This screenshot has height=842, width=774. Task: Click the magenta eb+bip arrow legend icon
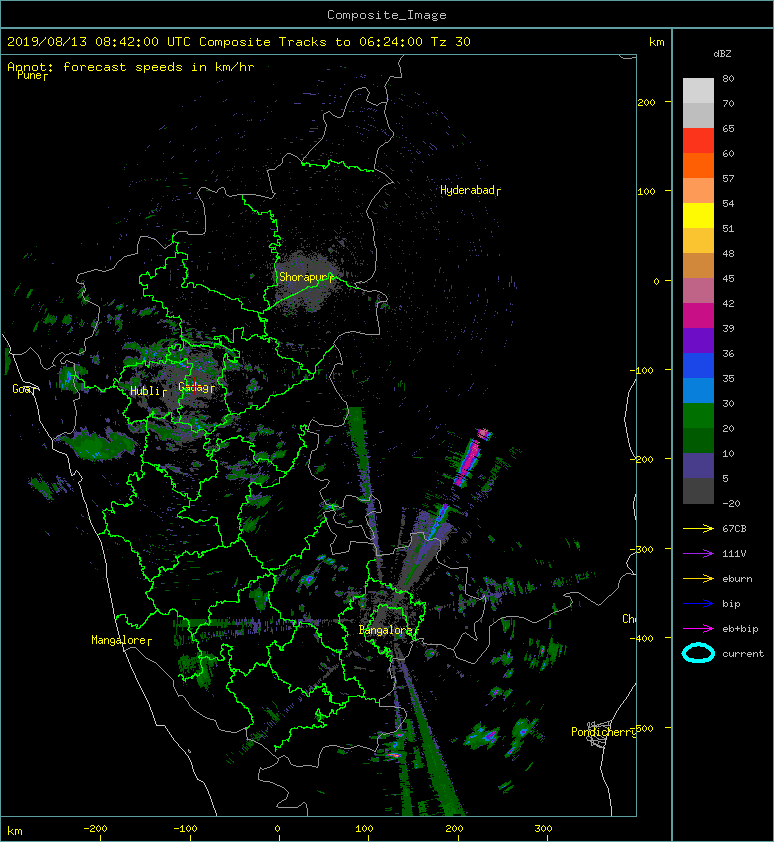coord(698,629)
